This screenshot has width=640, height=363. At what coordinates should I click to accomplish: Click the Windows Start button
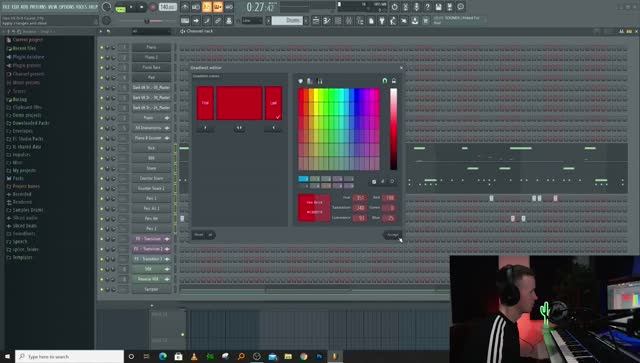(x=7, y=356)
